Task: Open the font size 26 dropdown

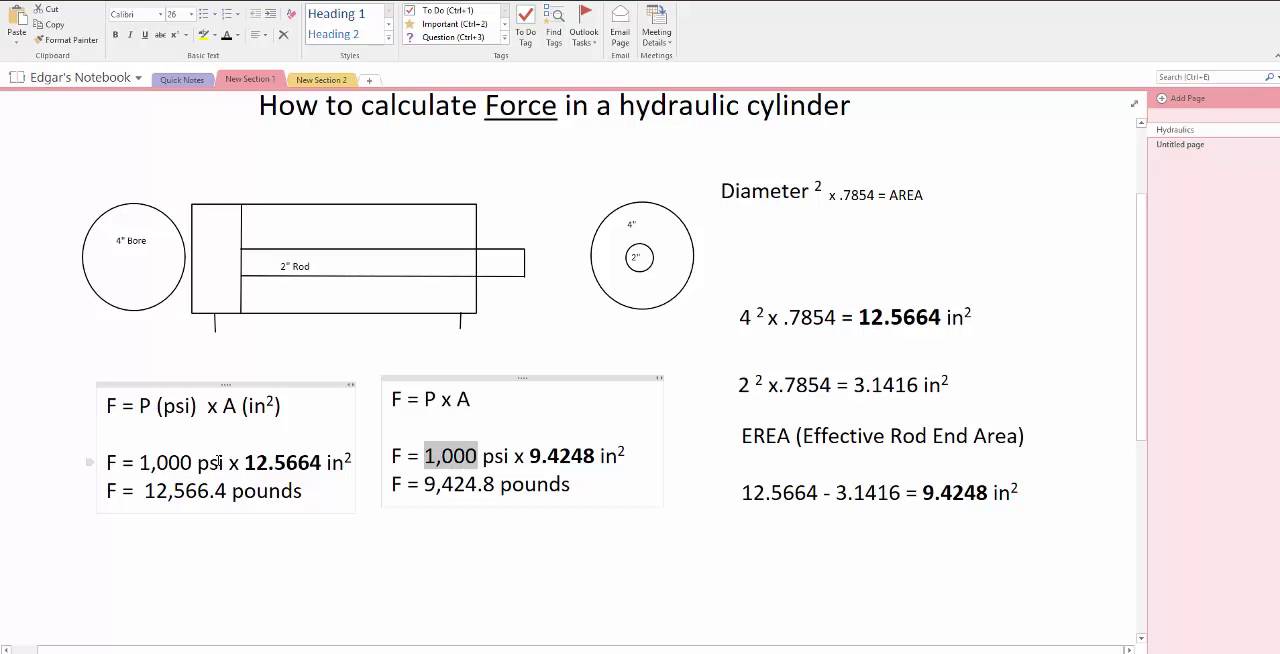Action: click(189, 14)
